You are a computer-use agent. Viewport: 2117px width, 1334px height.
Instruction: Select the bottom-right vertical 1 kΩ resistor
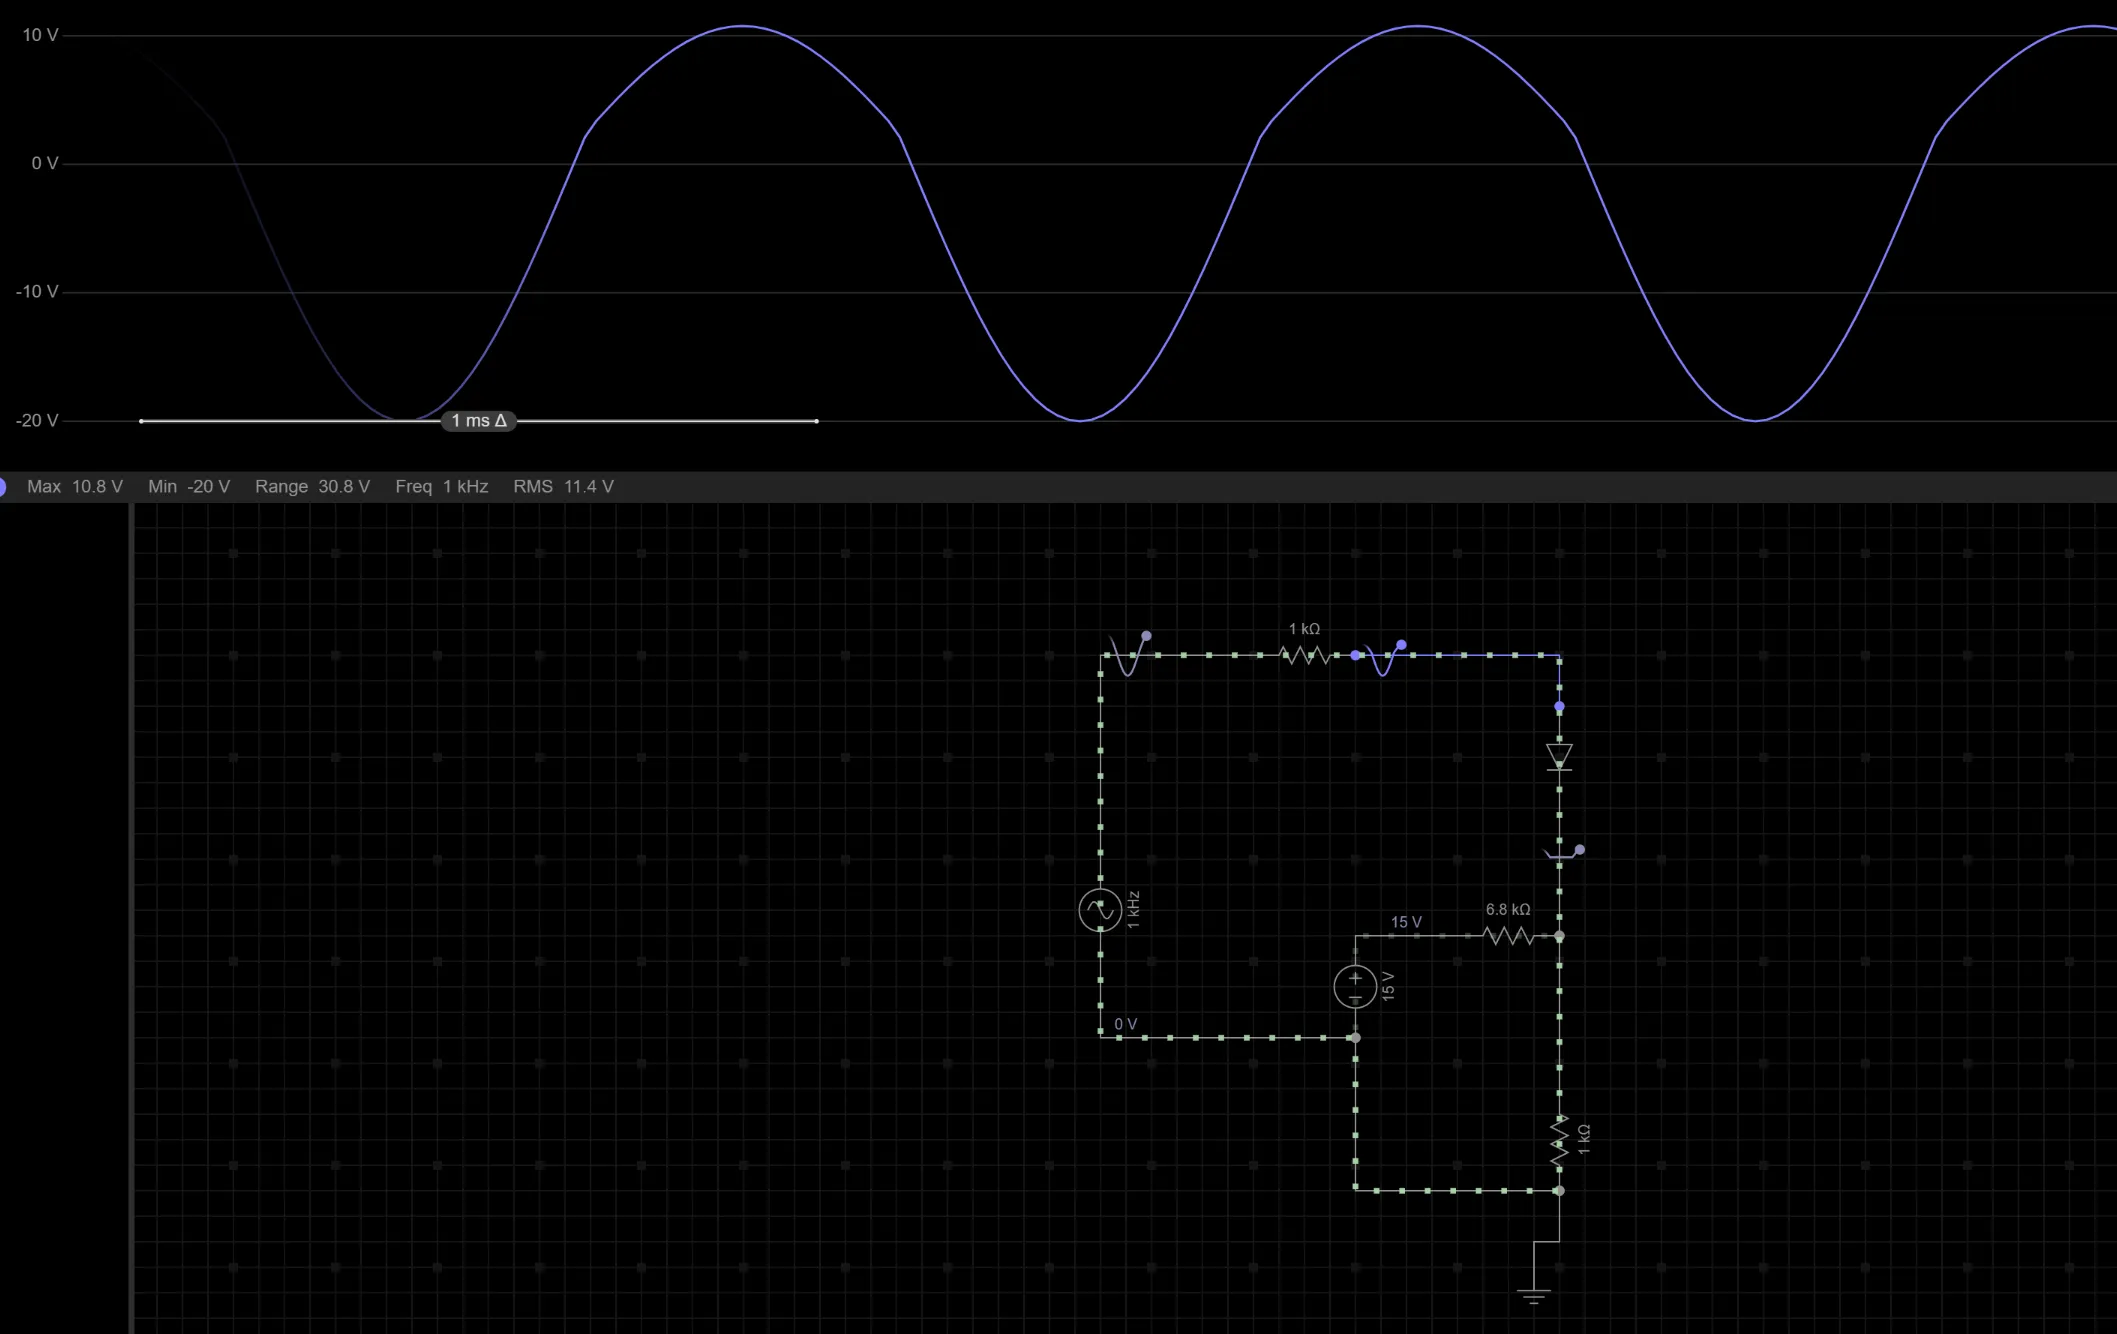click(x=1559, y=1140)
